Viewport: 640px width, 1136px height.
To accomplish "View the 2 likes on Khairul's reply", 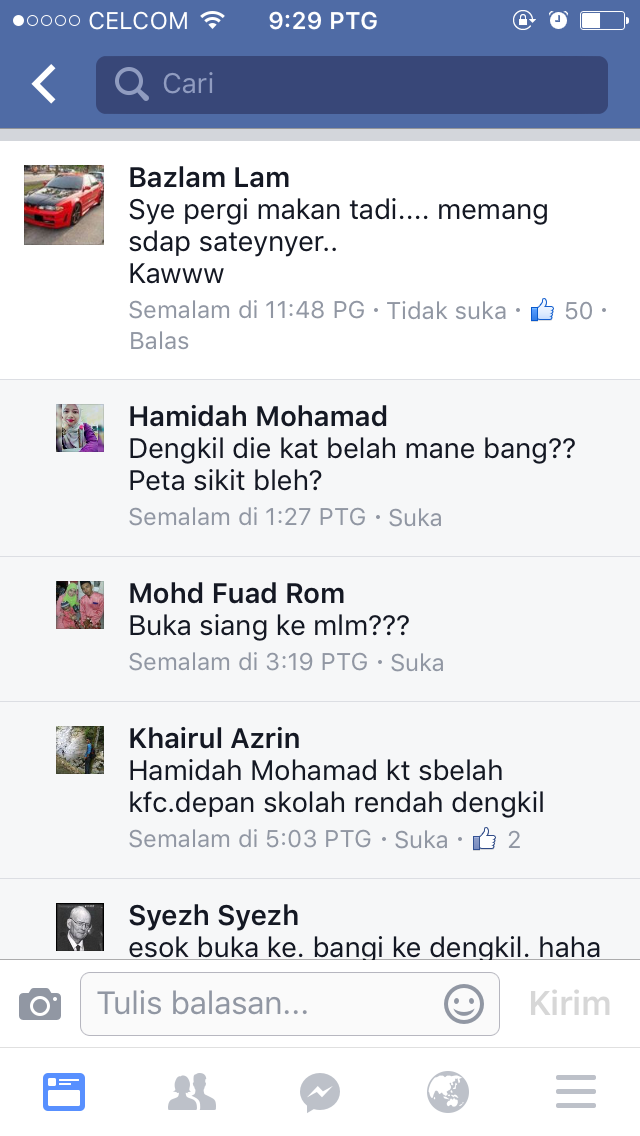I will pos(496,839).
